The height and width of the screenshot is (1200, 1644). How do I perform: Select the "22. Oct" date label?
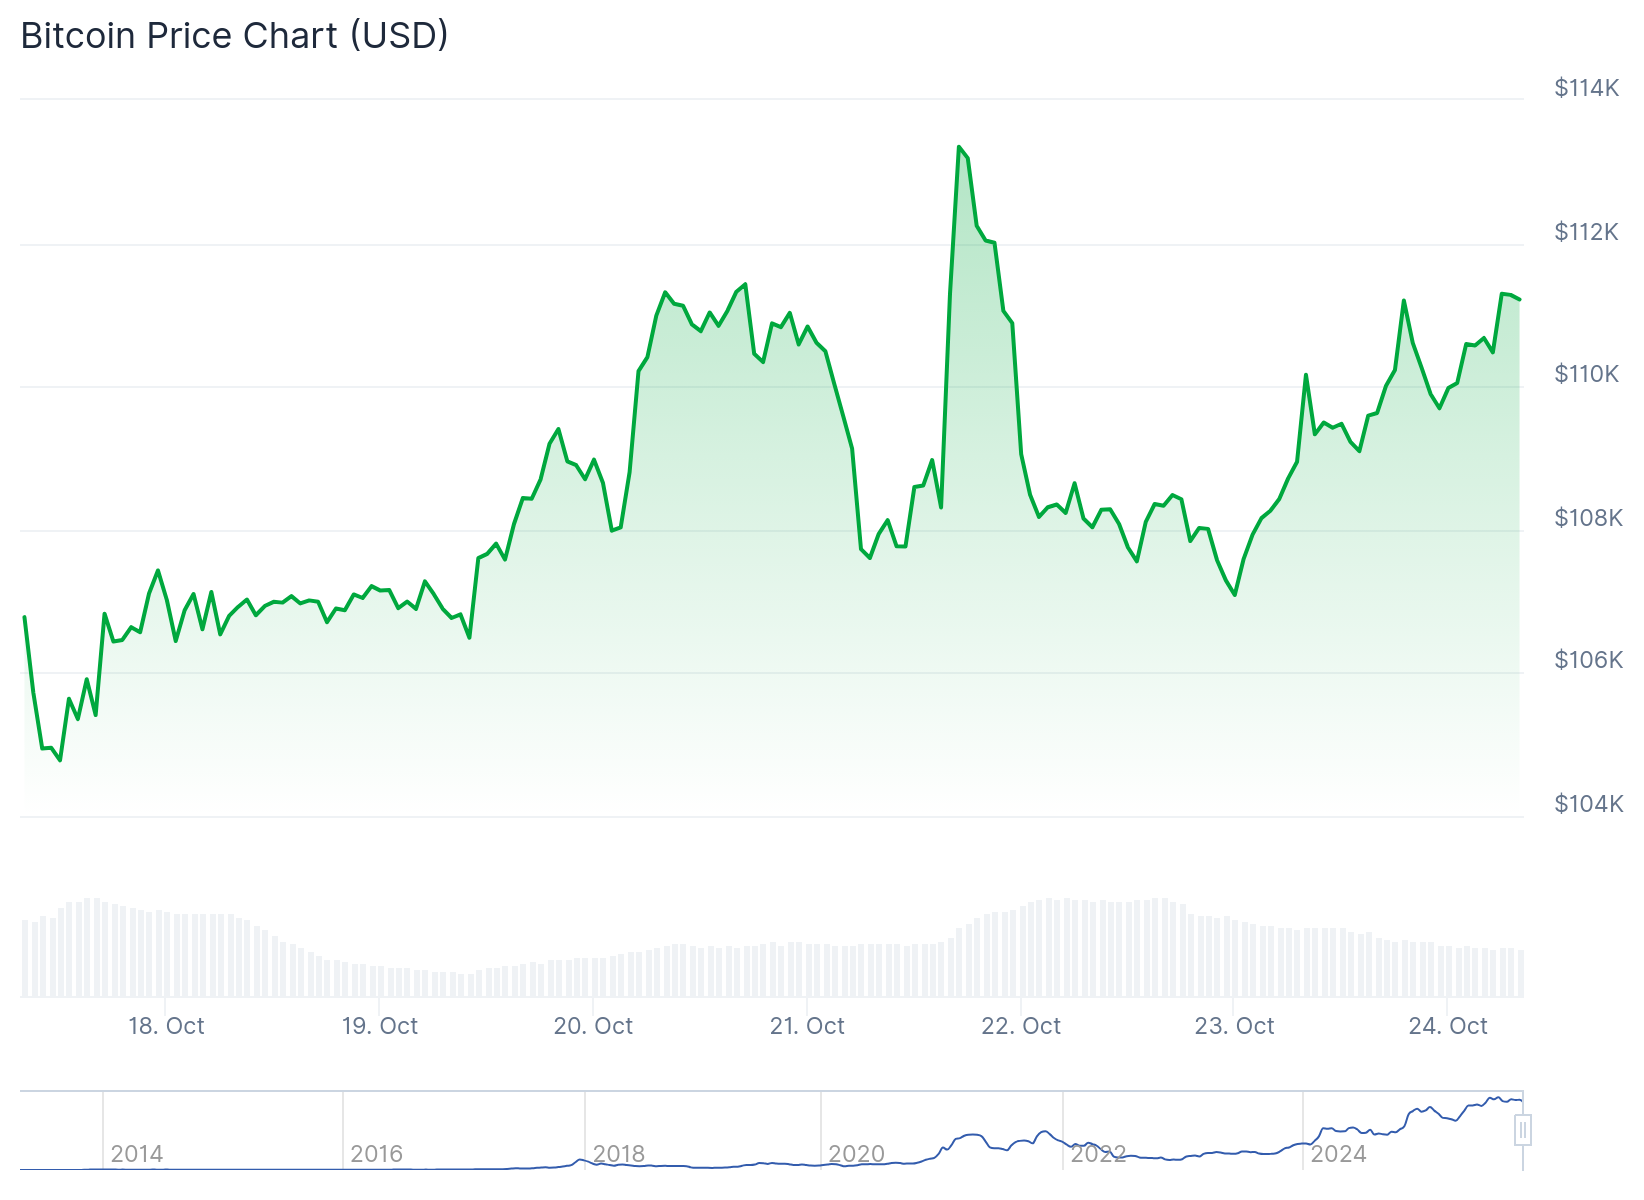[x=1021, y=1026]
